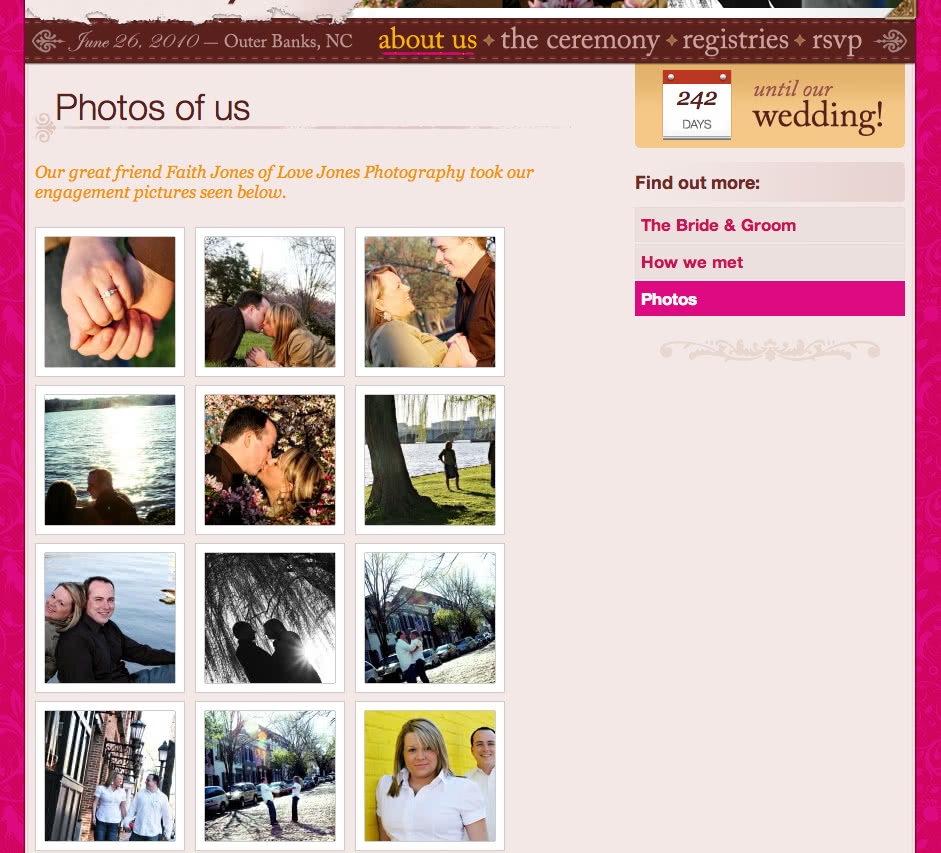Screen dimensions: 941x853
Task: View the couple kissing on grass photo
Action: tap(270, 302)
